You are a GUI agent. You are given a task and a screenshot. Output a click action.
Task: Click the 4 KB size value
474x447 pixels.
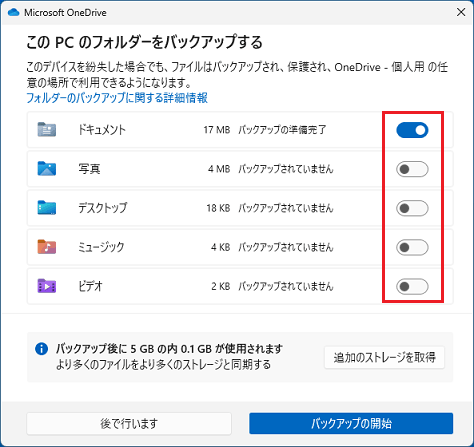[x=220, y=247]
